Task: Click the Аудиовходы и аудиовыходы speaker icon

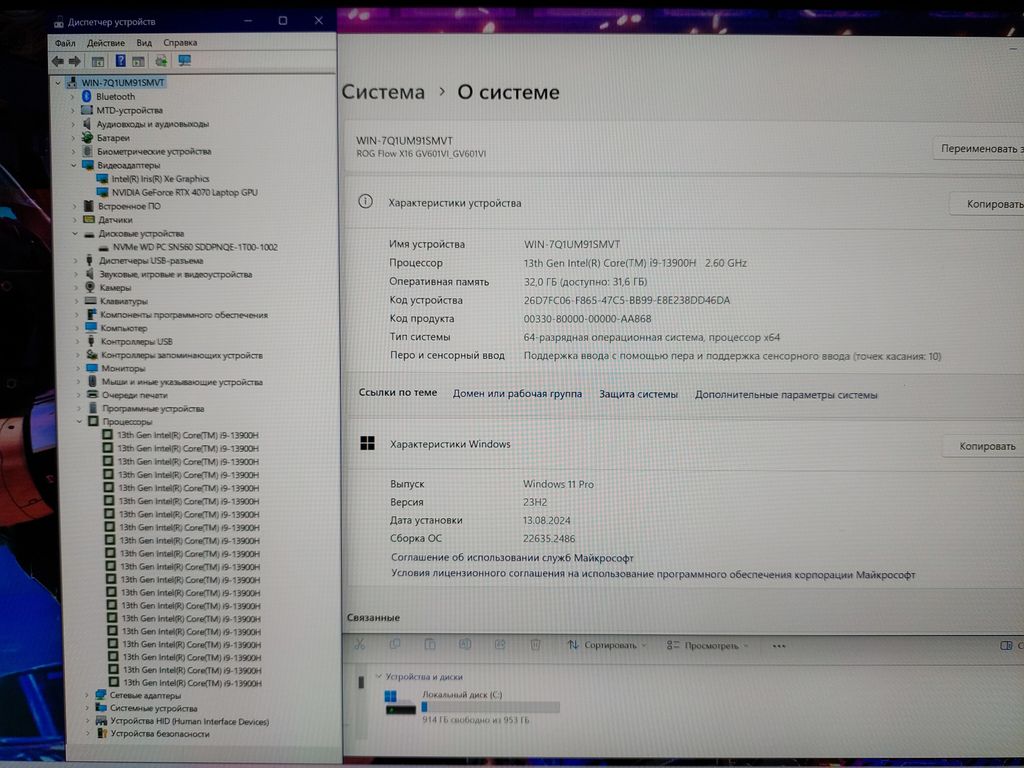Action: pos(88,123)
